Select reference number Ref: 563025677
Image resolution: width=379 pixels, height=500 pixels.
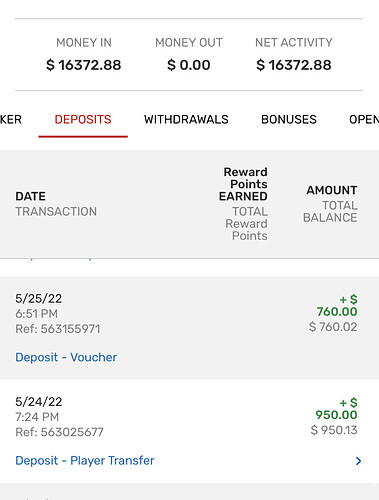(59, 433)
